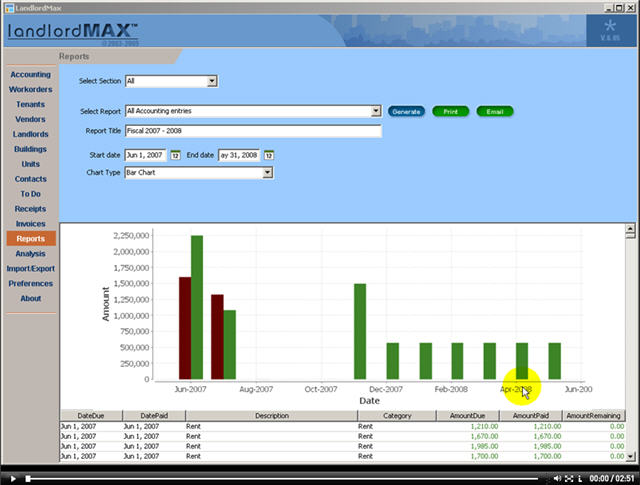Sort by AmountDue column header
Screen dimensions: 640x485
(468, 416)
